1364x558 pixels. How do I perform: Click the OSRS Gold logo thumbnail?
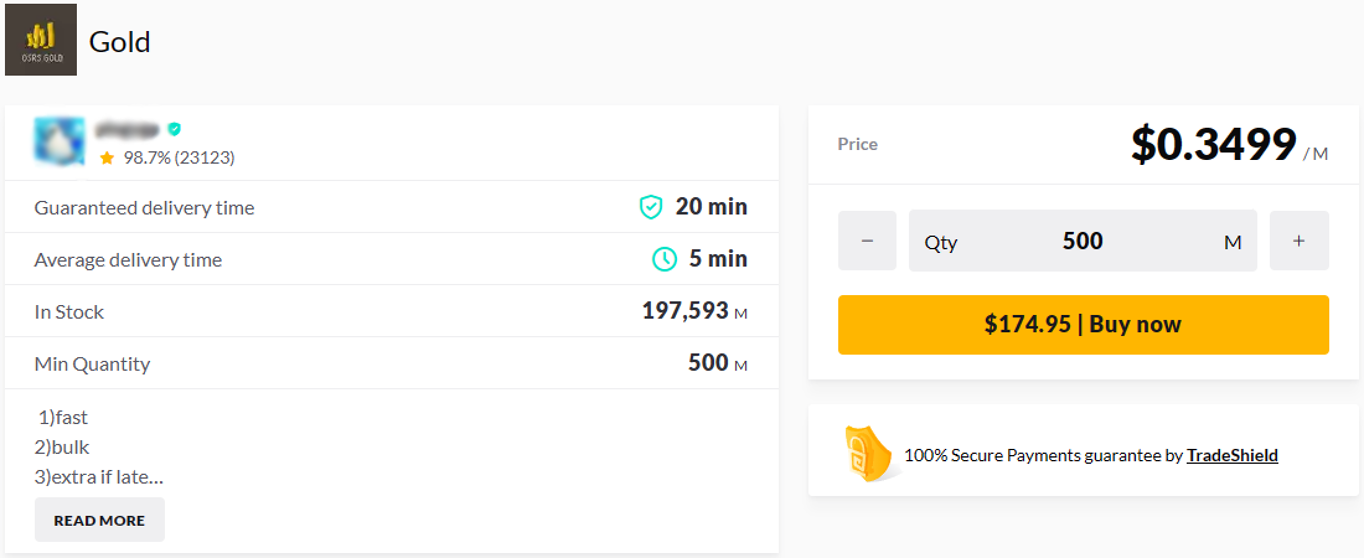tap(41, 40)
